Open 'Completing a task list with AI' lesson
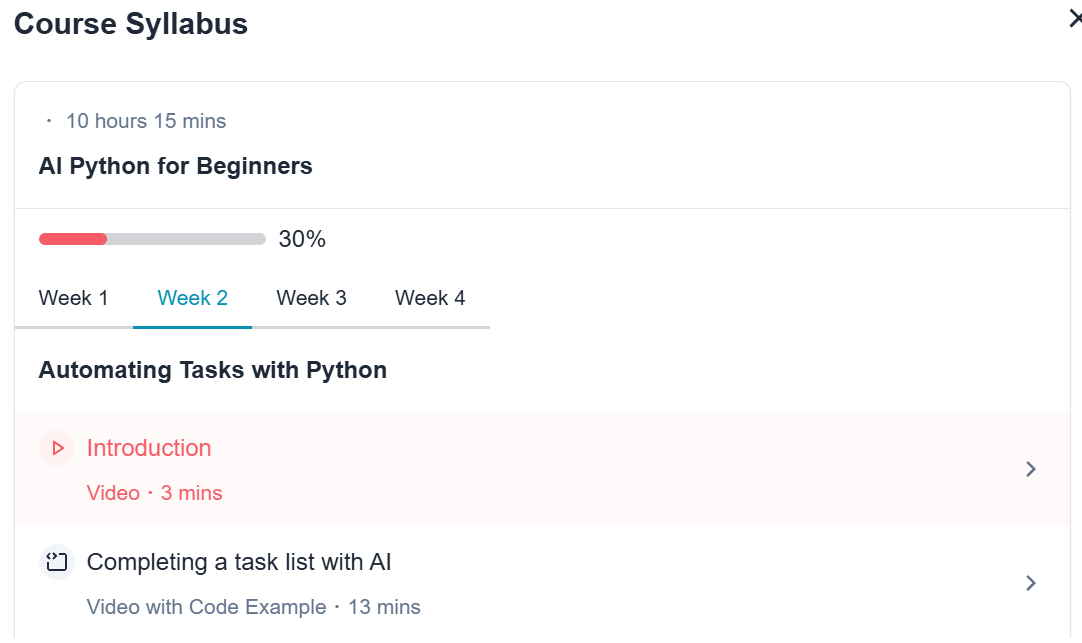Image resolution: width=1082 pixels, height=643 pixels. point(239,562)
